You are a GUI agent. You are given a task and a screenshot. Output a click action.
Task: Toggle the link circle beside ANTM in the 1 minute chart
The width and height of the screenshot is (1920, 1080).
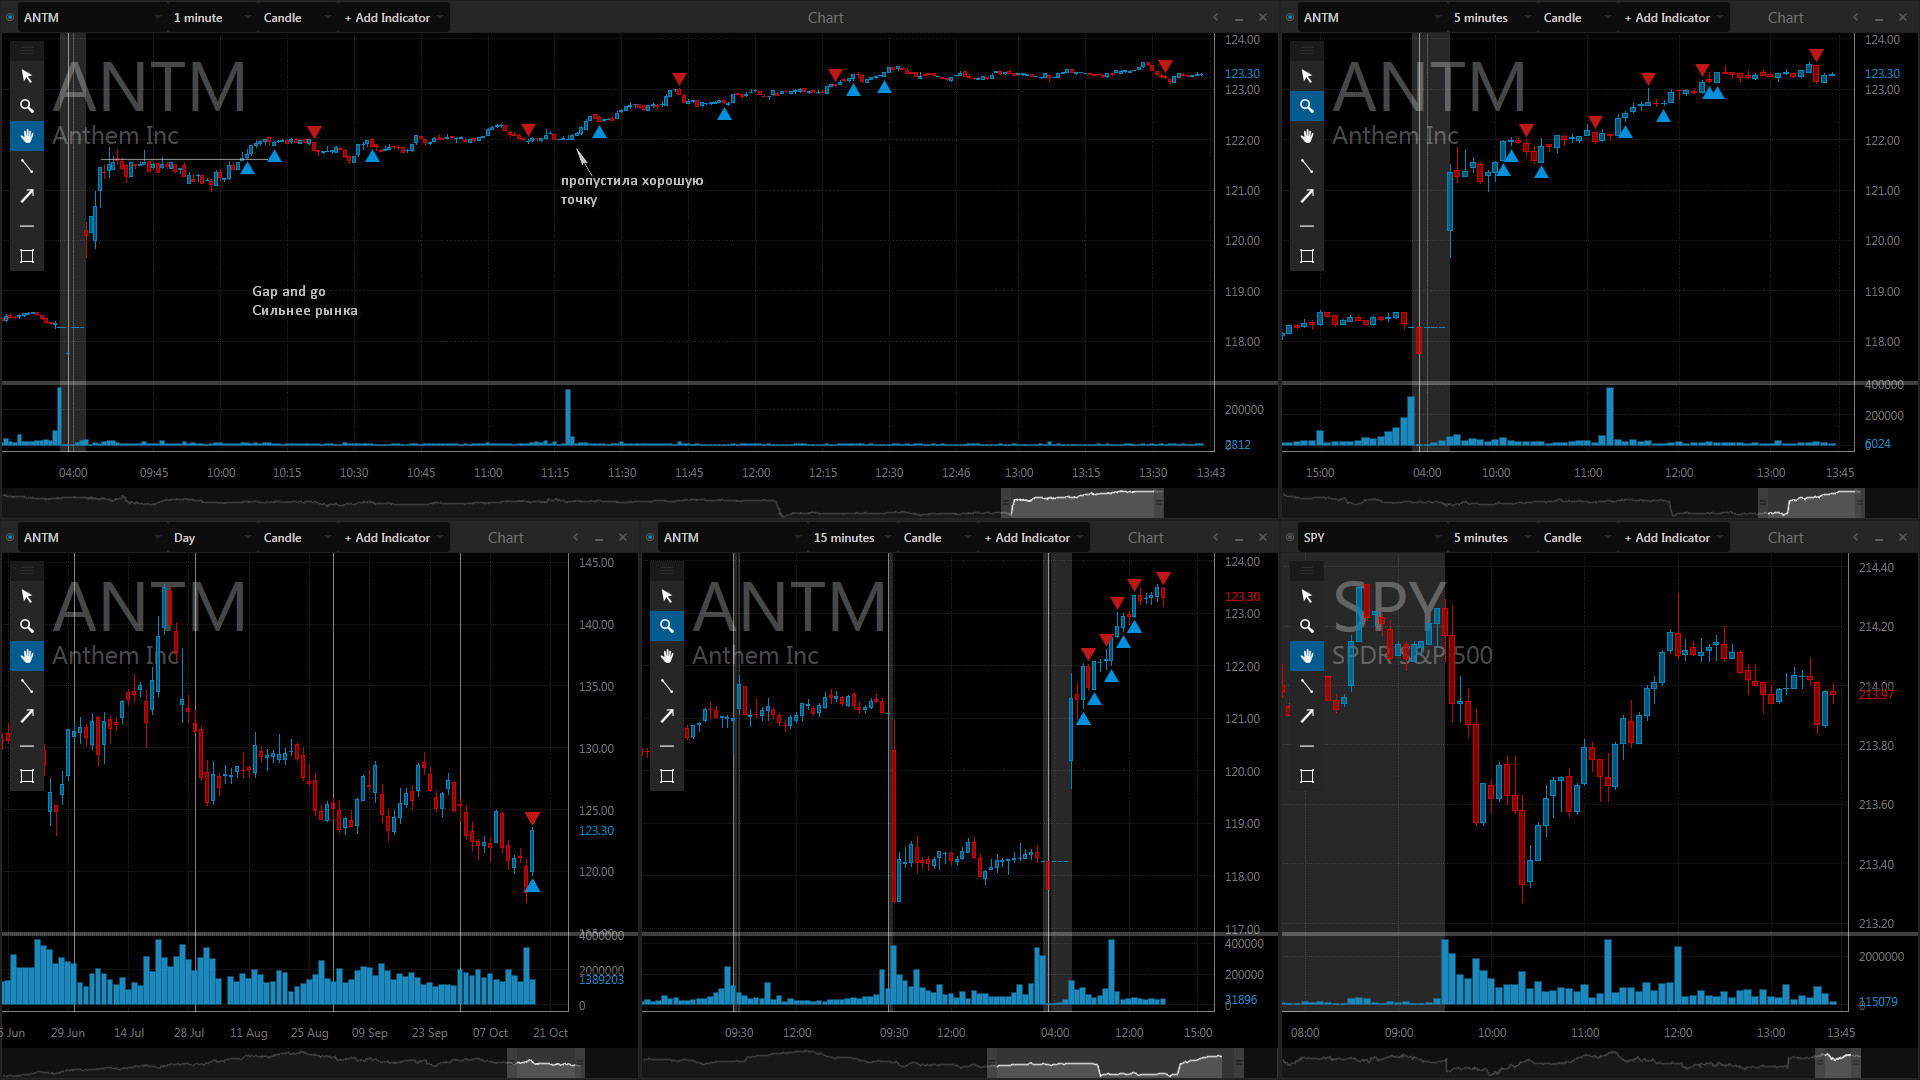[x=10, y=18]
